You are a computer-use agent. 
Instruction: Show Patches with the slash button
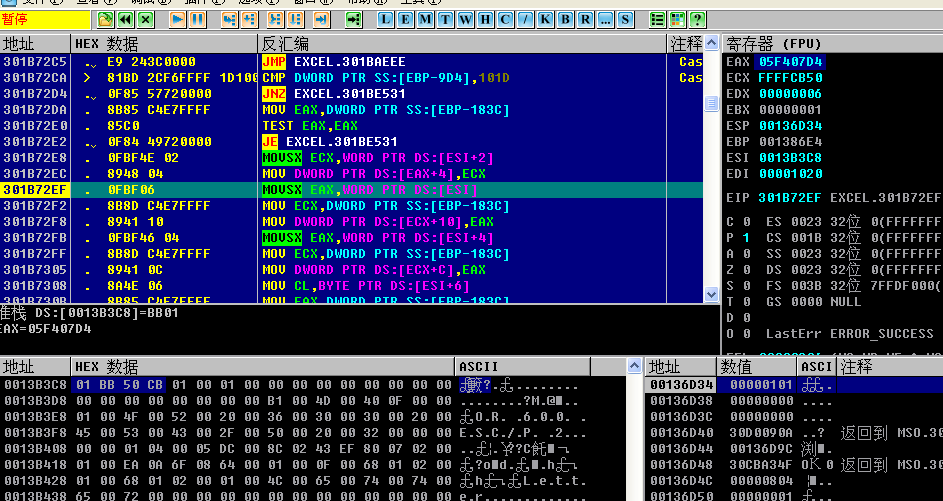pyautogui.click(x=525, y=19)
